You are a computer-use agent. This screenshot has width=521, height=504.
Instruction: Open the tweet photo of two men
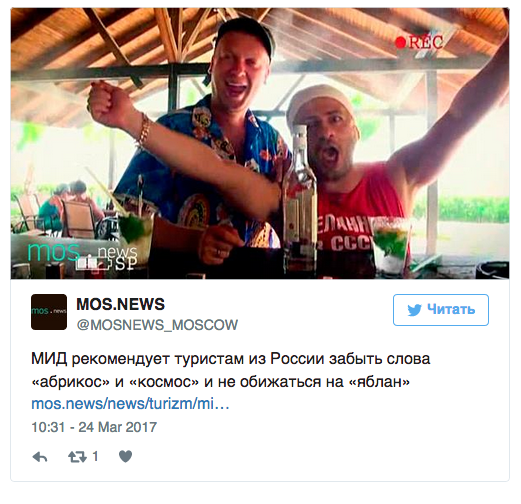point(260,143)
